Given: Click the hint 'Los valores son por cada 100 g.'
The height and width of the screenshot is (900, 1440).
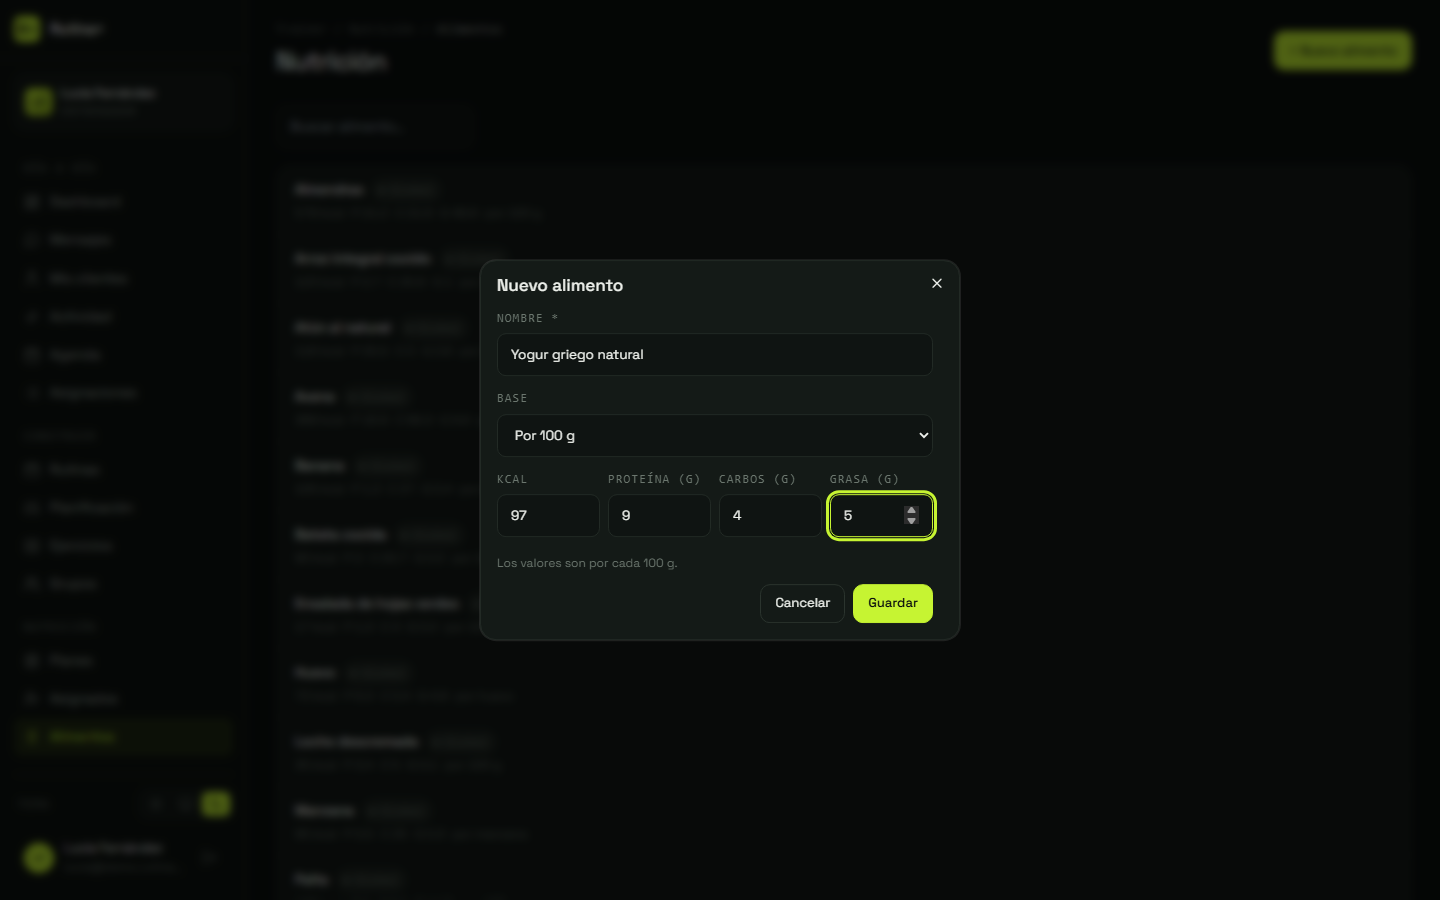Looking at the screenshot, I should coord(587,564).
